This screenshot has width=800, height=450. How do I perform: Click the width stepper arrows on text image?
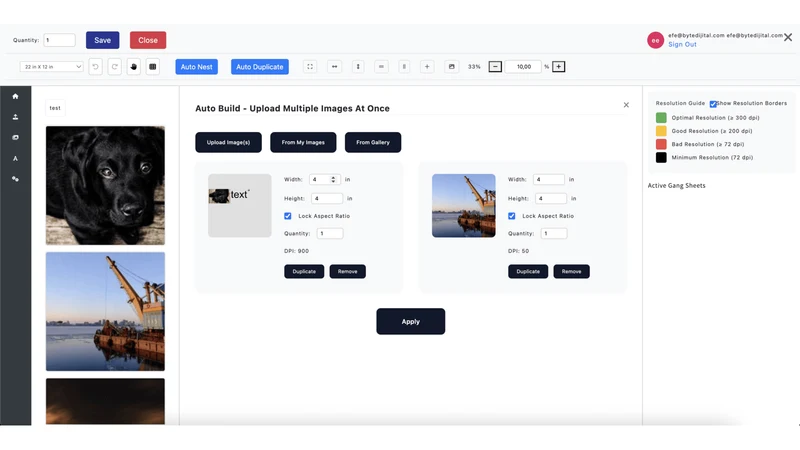point(333,179)
